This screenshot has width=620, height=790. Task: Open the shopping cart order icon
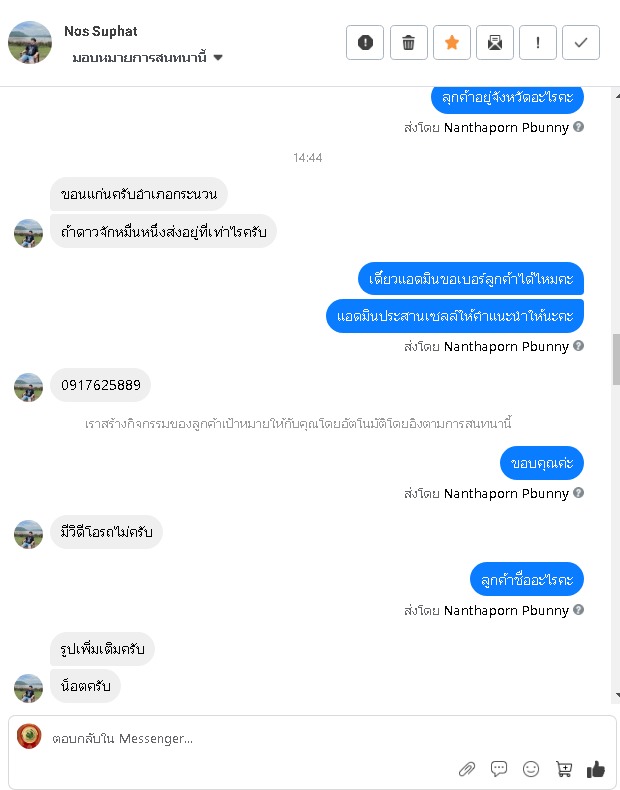tap(564, 769)
